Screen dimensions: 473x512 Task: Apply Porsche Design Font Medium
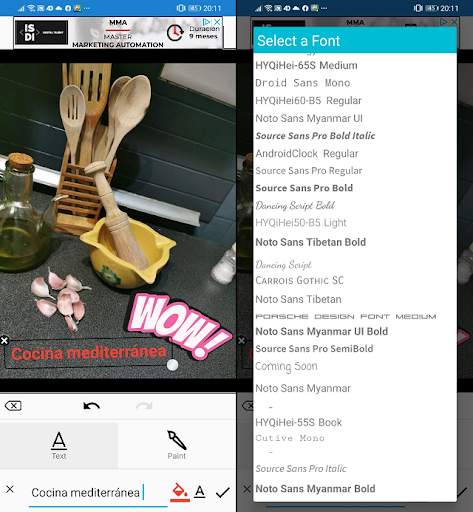pos(346,316)
